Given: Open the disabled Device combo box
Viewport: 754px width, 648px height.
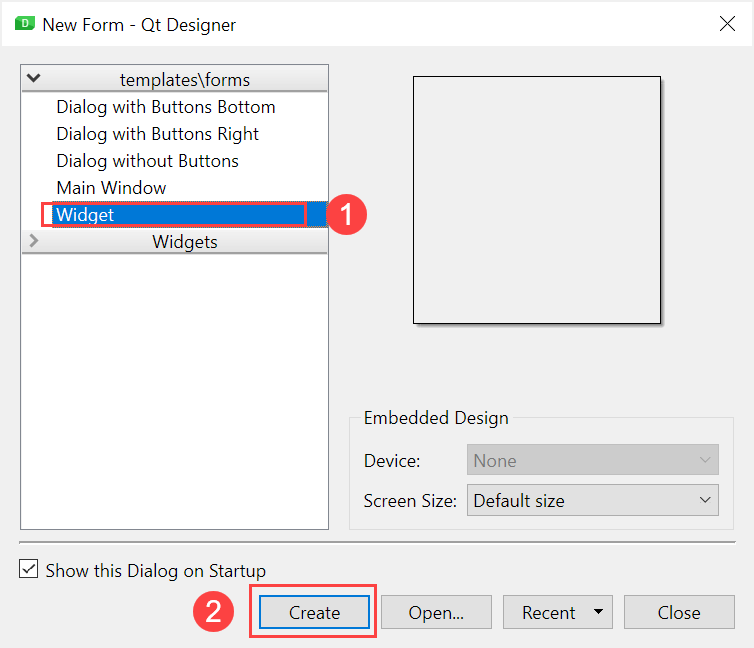Looking at the screenshot, I should tap(592, 460).
